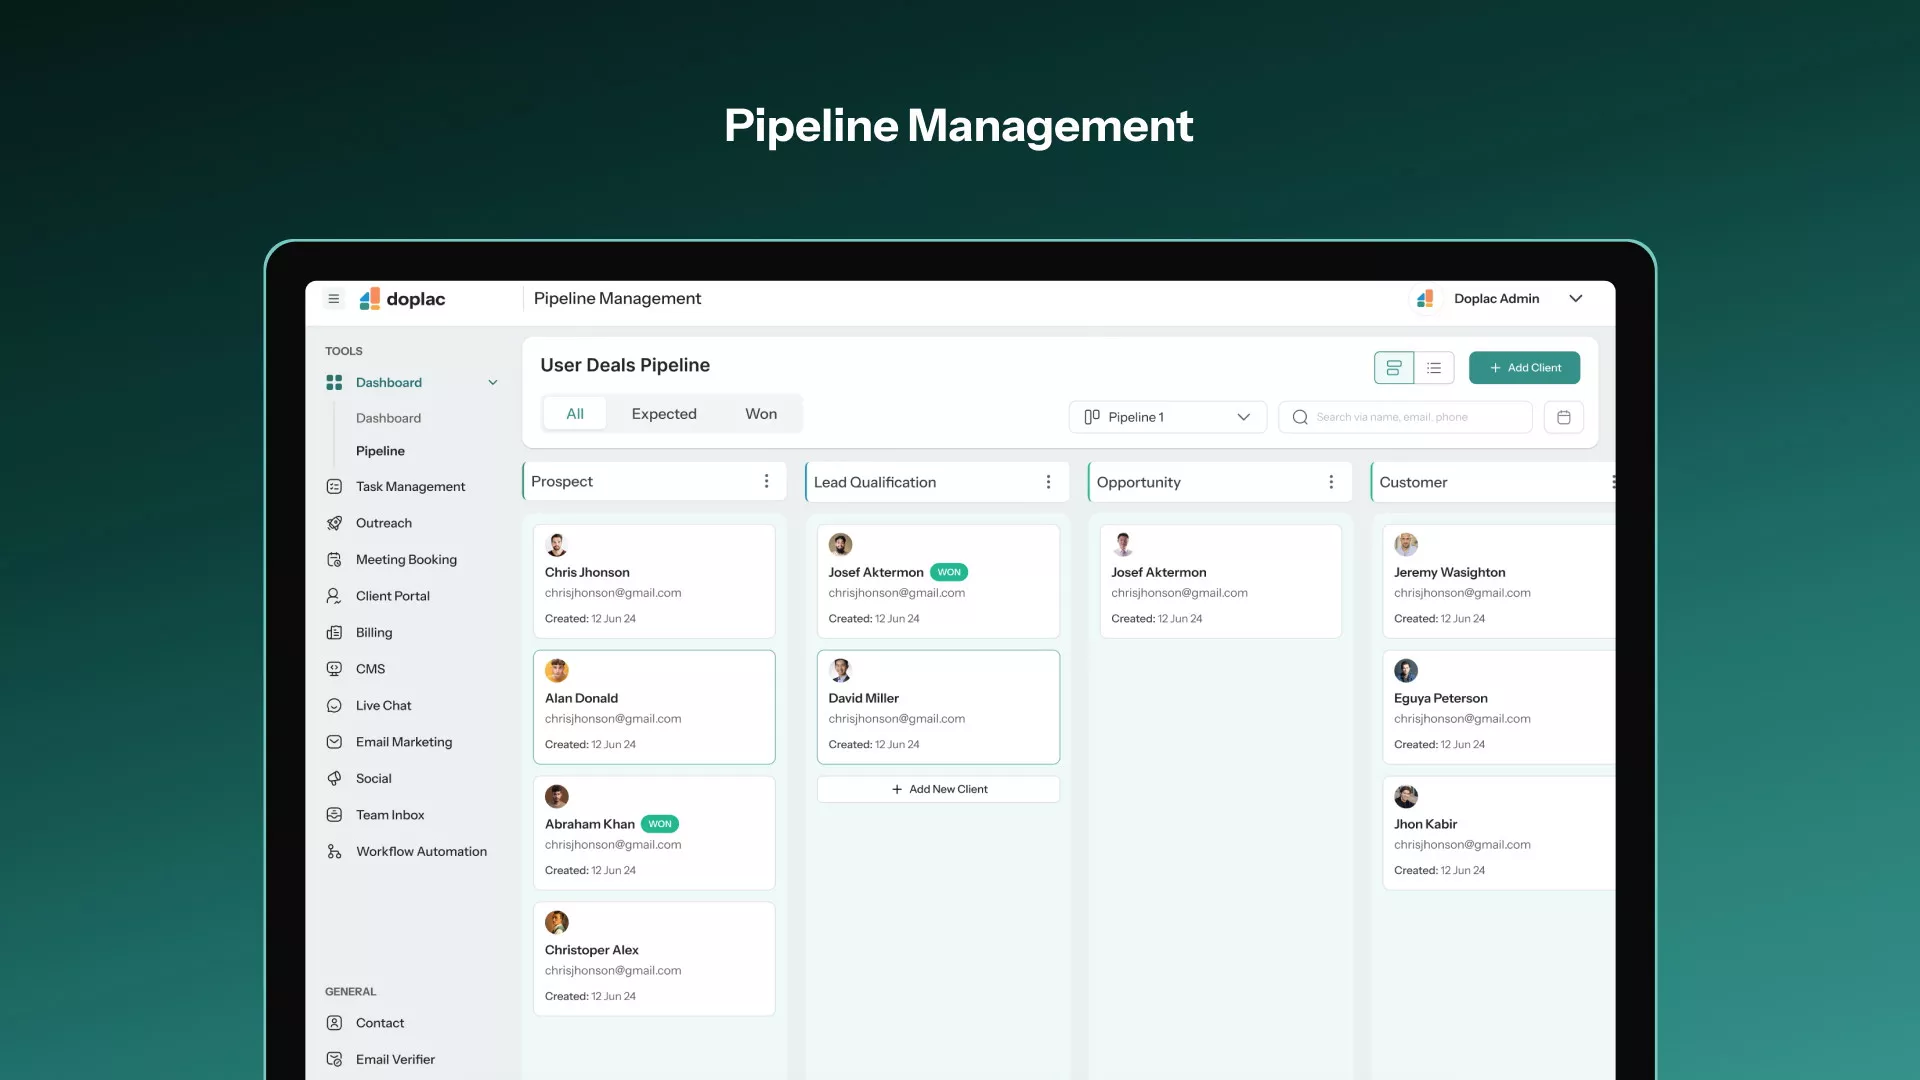Image resolution: width=1920 pixels, height=1080 pixels.
Task: Click the Live Chat sidebar icon
Action: [334, 706]
